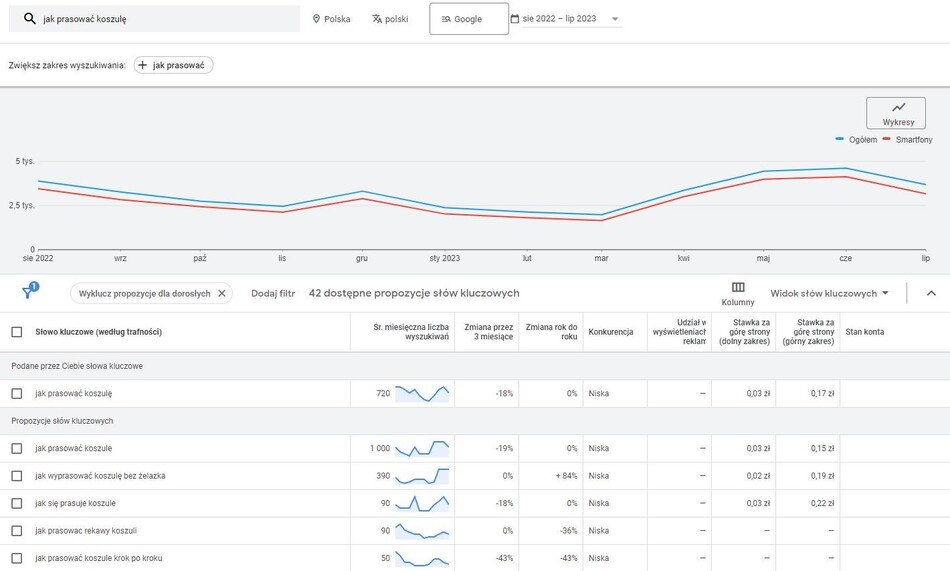
Task: Sort by the Konkurencja column header
Action: pos(611,332)
